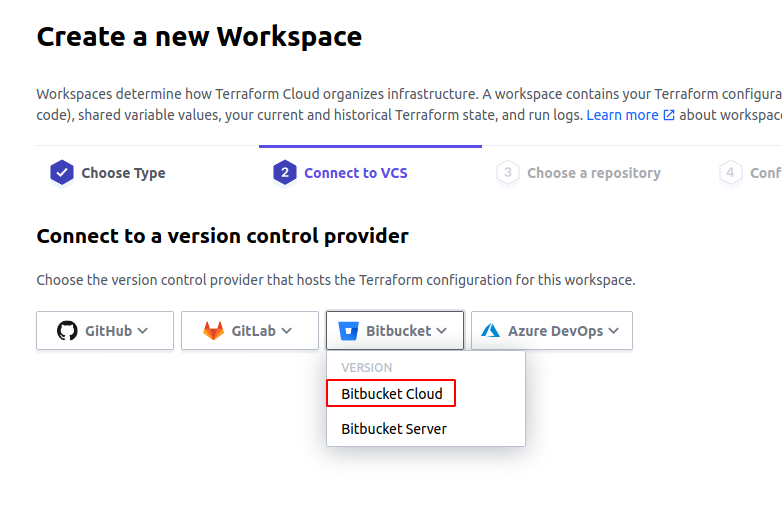Image resolution: width=782 pixels, height=521 pixels.
Task: Click the checkmark badge beside Choose Type
Action: (x=62, y=173)
